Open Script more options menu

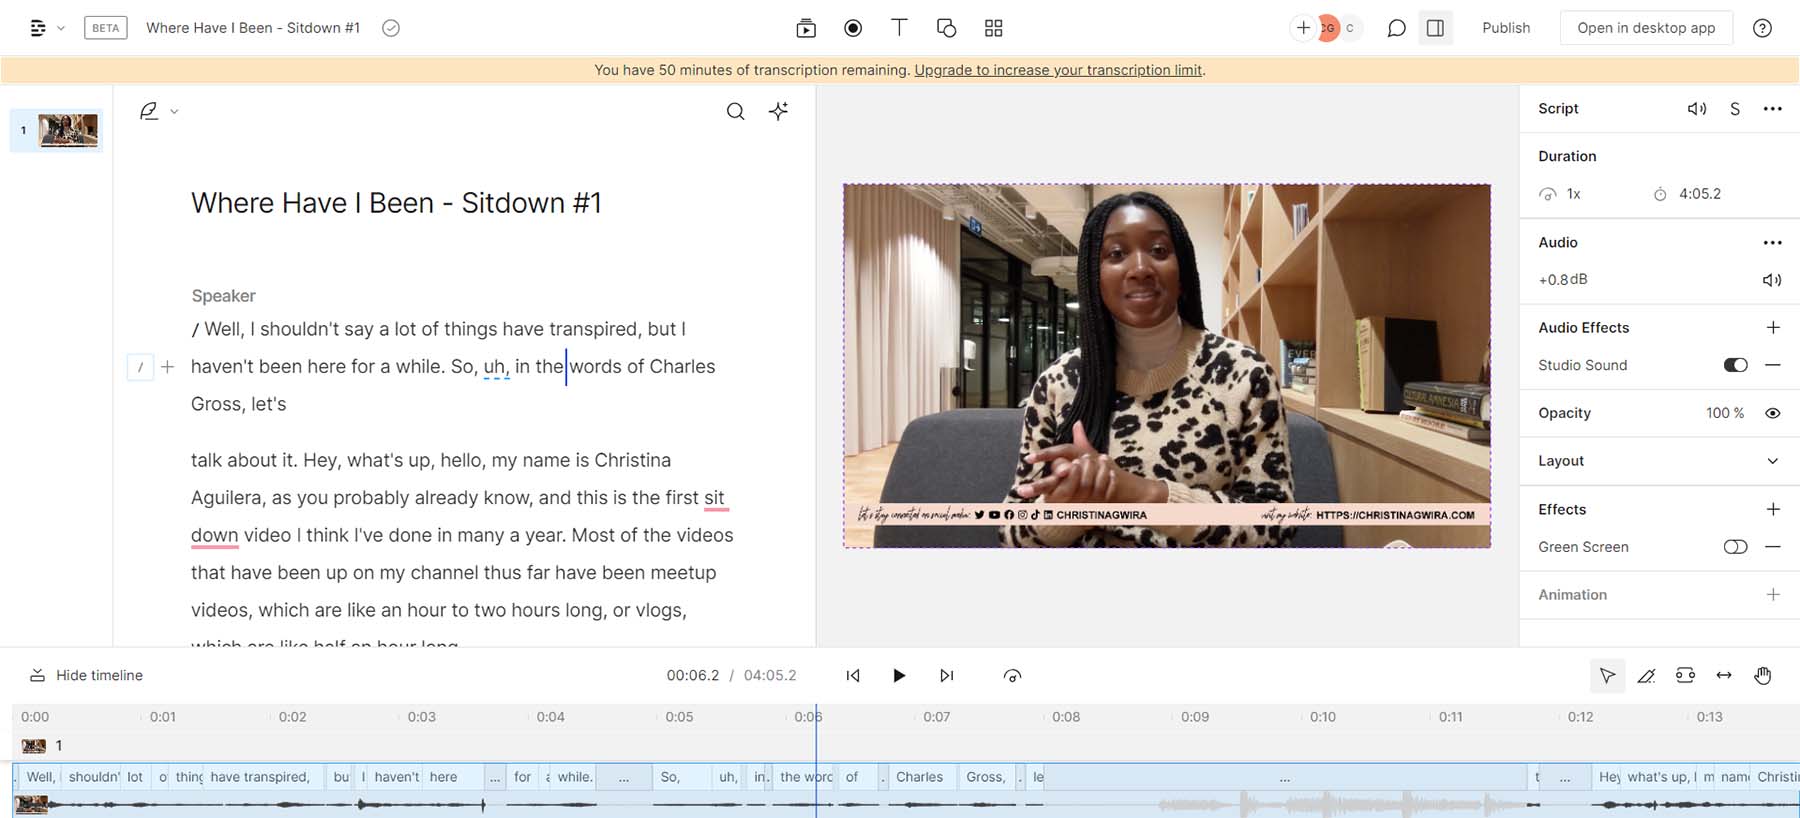tap(1772, 108)
